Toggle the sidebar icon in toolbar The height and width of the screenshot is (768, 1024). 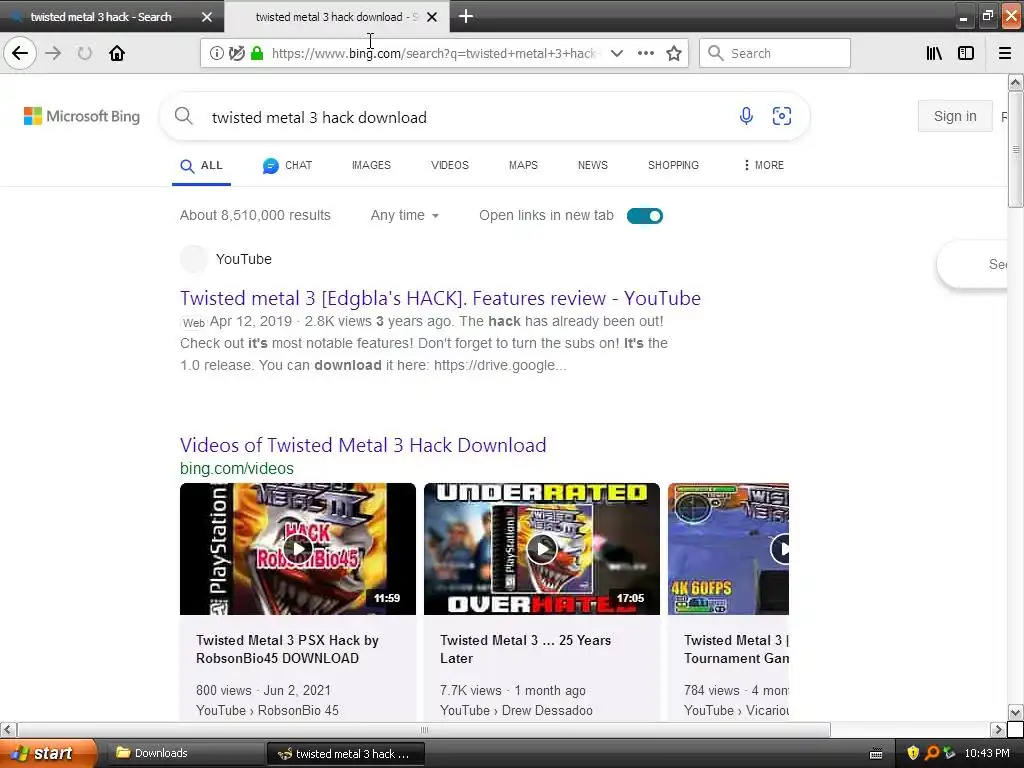(966, 54)
